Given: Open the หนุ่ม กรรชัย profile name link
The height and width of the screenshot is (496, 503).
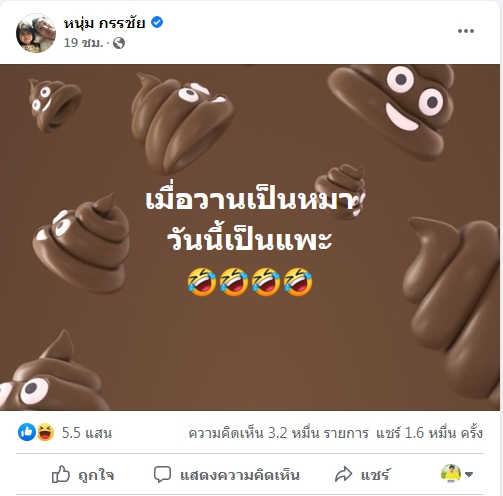Looking at the screenshot, I should (104, 23).
